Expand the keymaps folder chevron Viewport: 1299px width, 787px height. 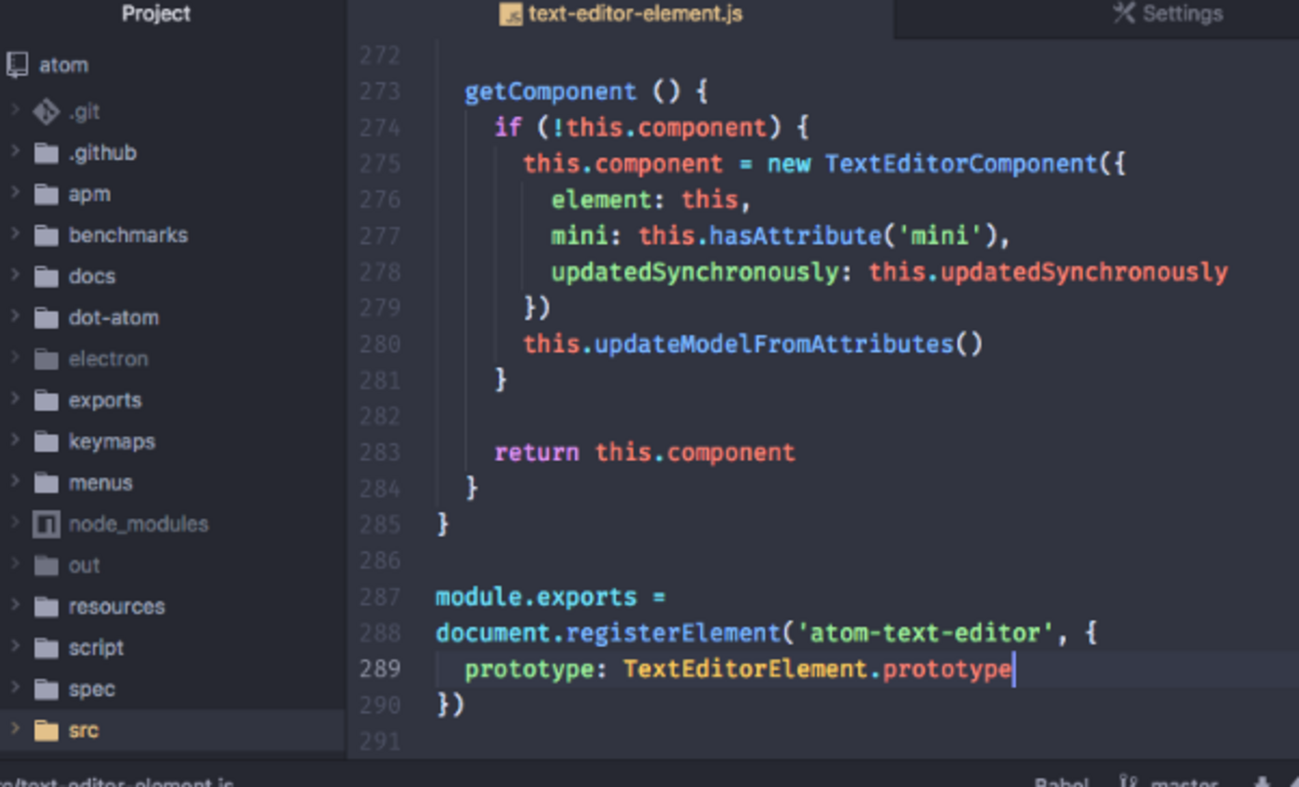tap(15, 440)
